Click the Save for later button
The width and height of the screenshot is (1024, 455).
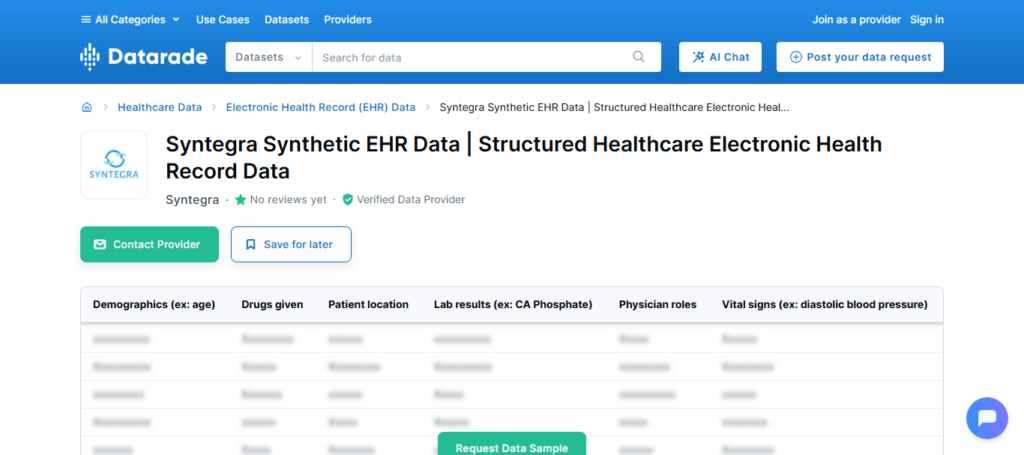(291, 244)
